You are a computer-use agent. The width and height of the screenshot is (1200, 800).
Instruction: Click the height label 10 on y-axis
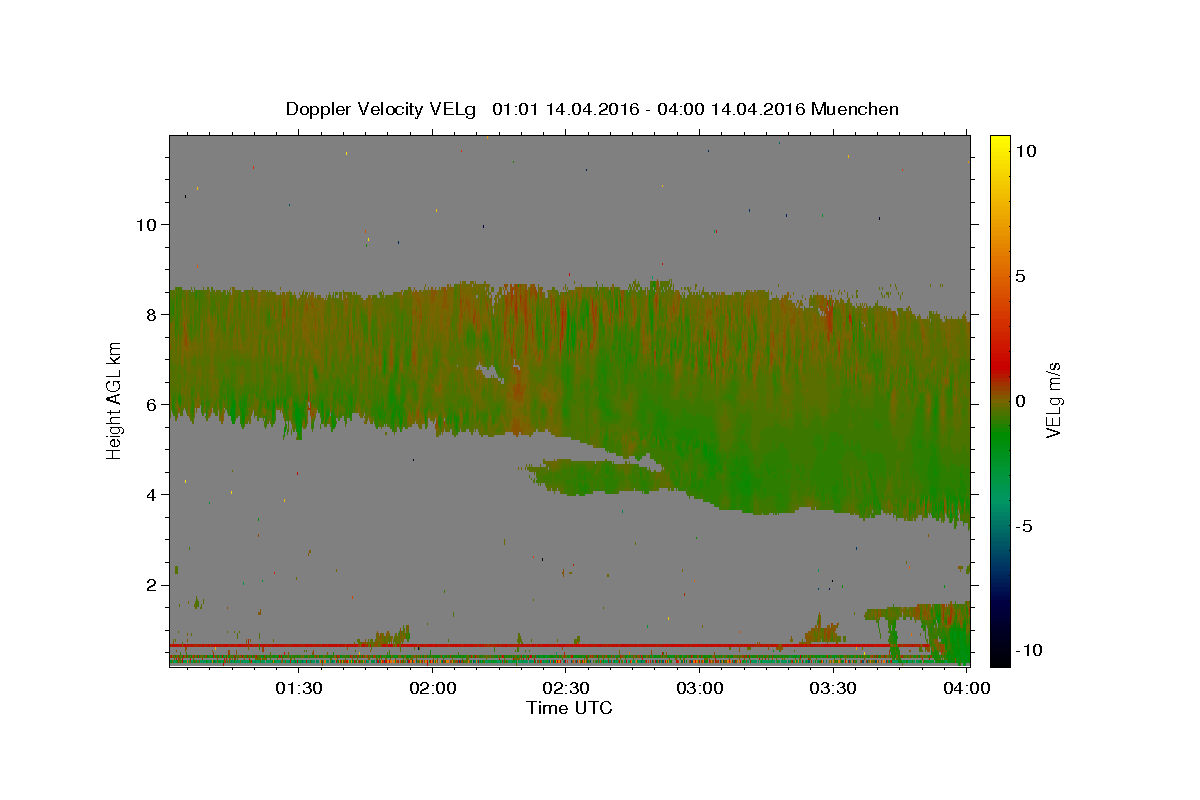(146, 224)
